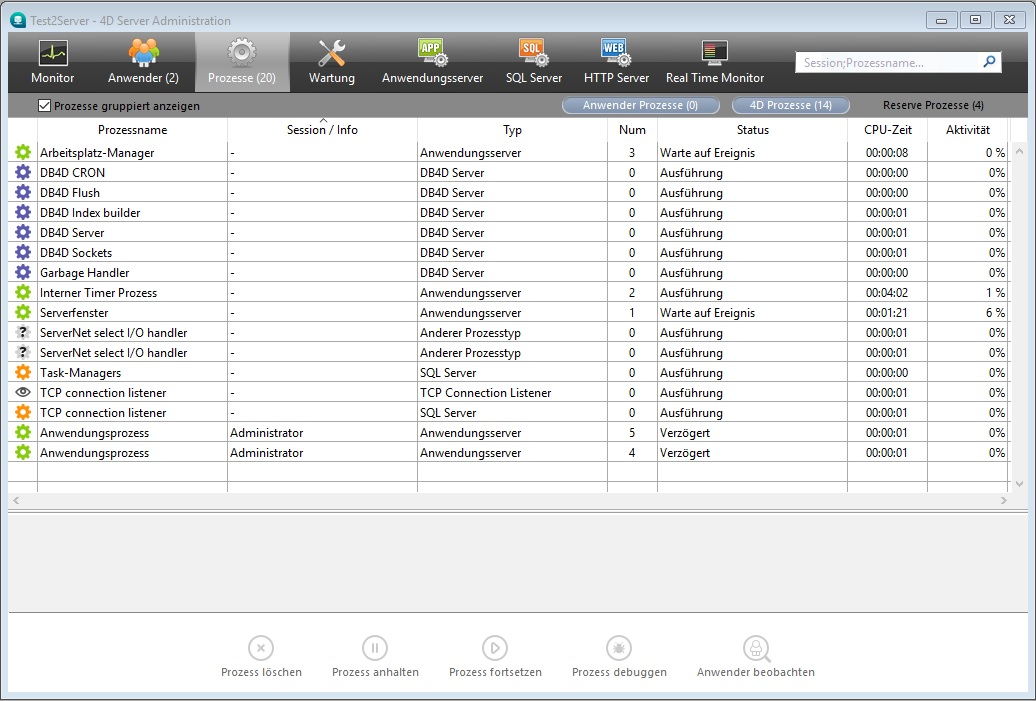Click inside the Session search field
The image size is (1036, 701).
click(x=885, y=62)
